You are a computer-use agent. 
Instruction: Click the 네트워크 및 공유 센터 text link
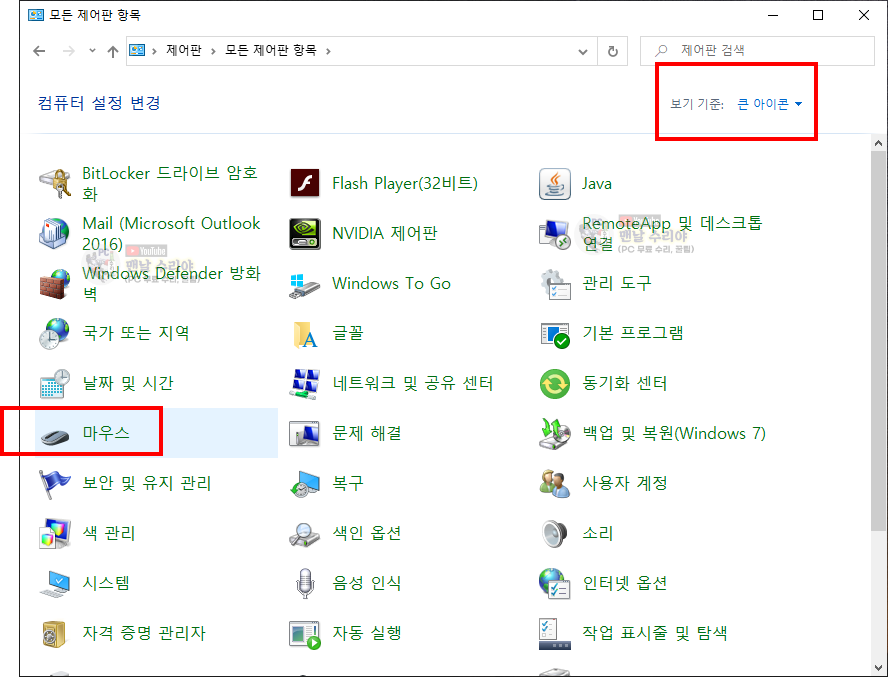point(413,384)
